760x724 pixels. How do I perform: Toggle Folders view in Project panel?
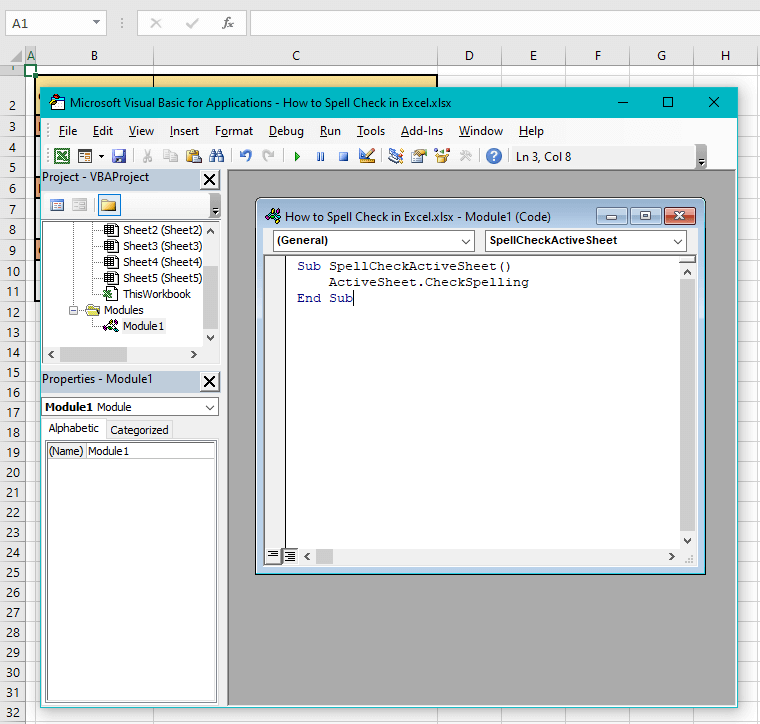point(108,205)
